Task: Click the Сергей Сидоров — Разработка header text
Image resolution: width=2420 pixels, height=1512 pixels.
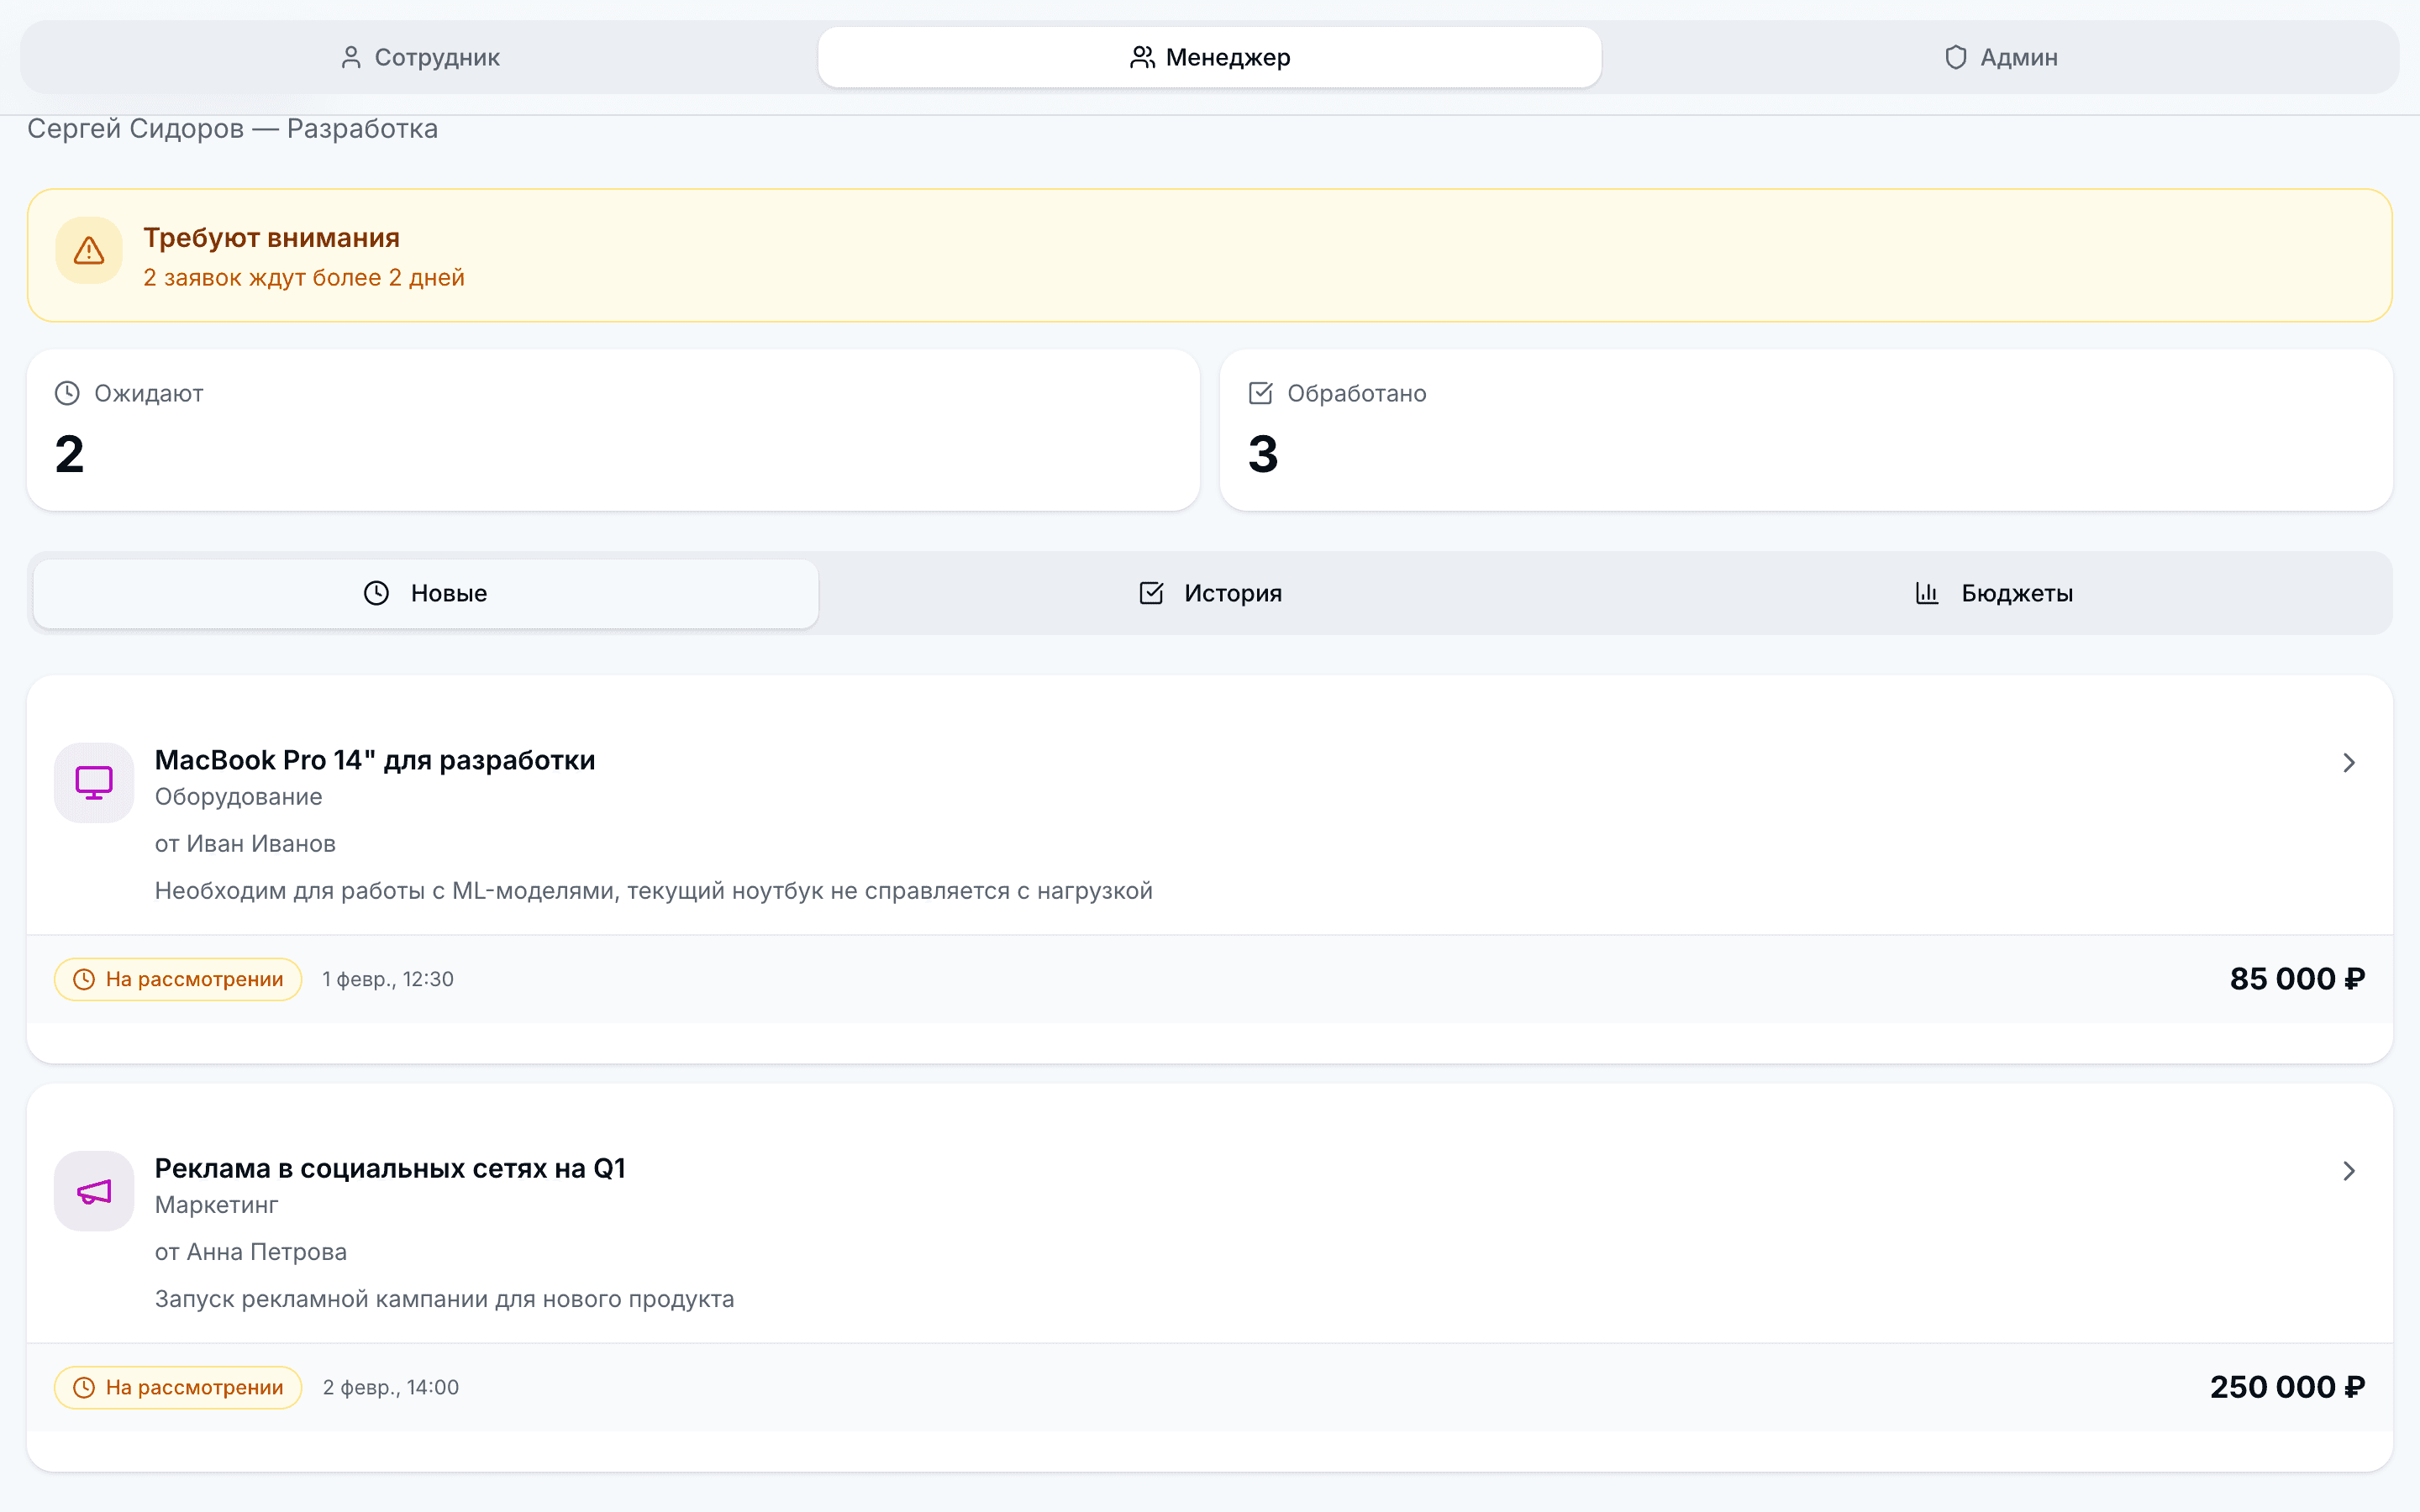Action: tap(232, 129)
